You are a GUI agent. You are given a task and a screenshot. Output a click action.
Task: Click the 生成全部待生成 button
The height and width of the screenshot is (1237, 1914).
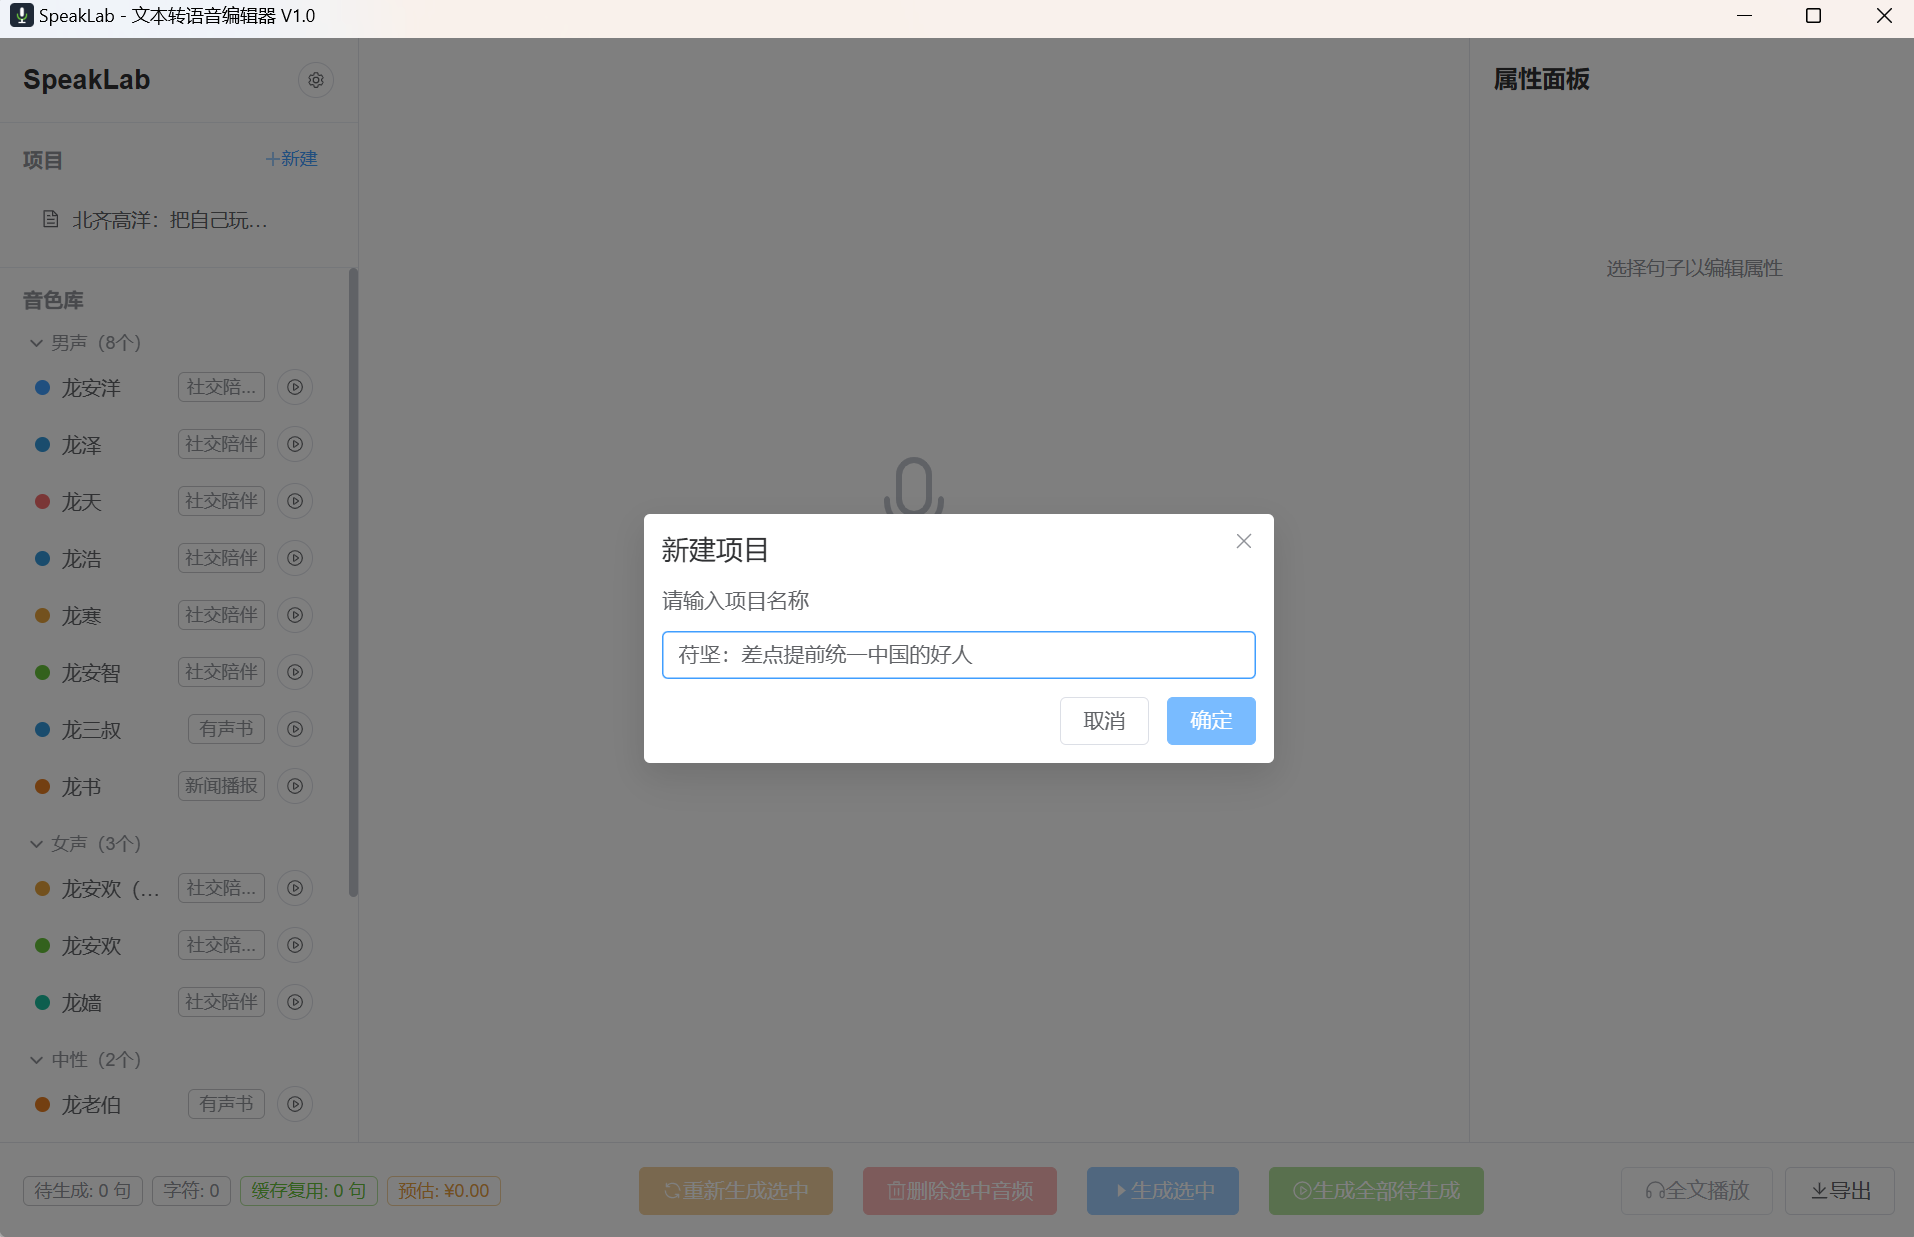(x=1376, y=1191)
